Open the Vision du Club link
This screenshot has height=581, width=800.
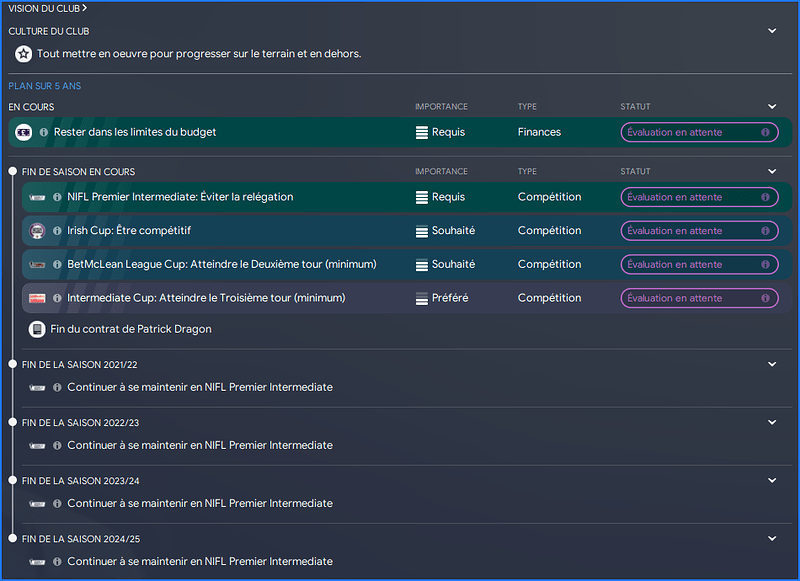(47, 8)
